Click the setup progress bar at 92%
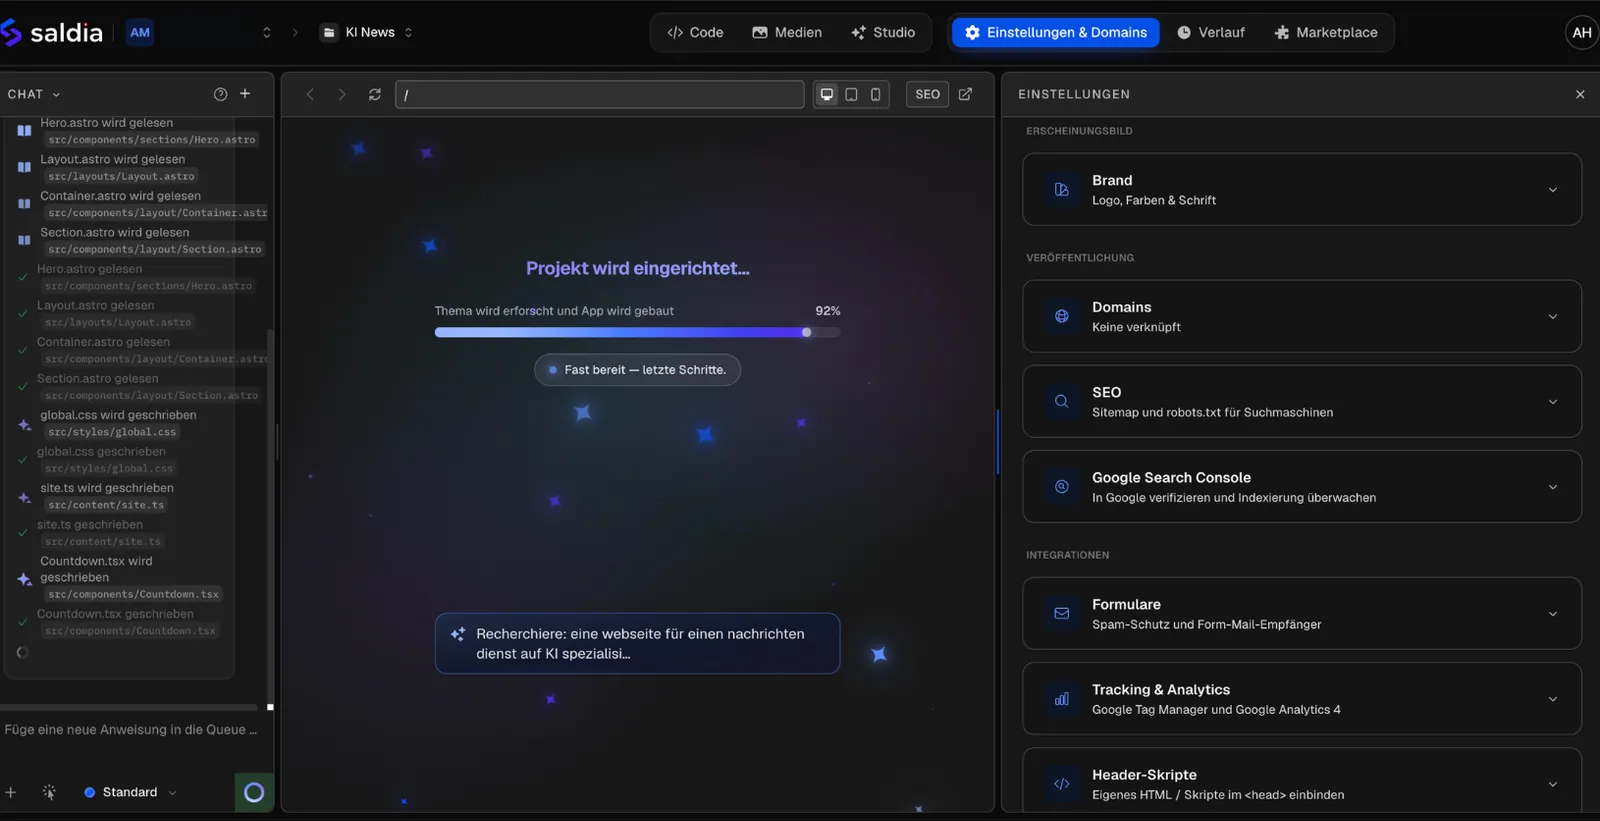 click(x=637, y=332)
